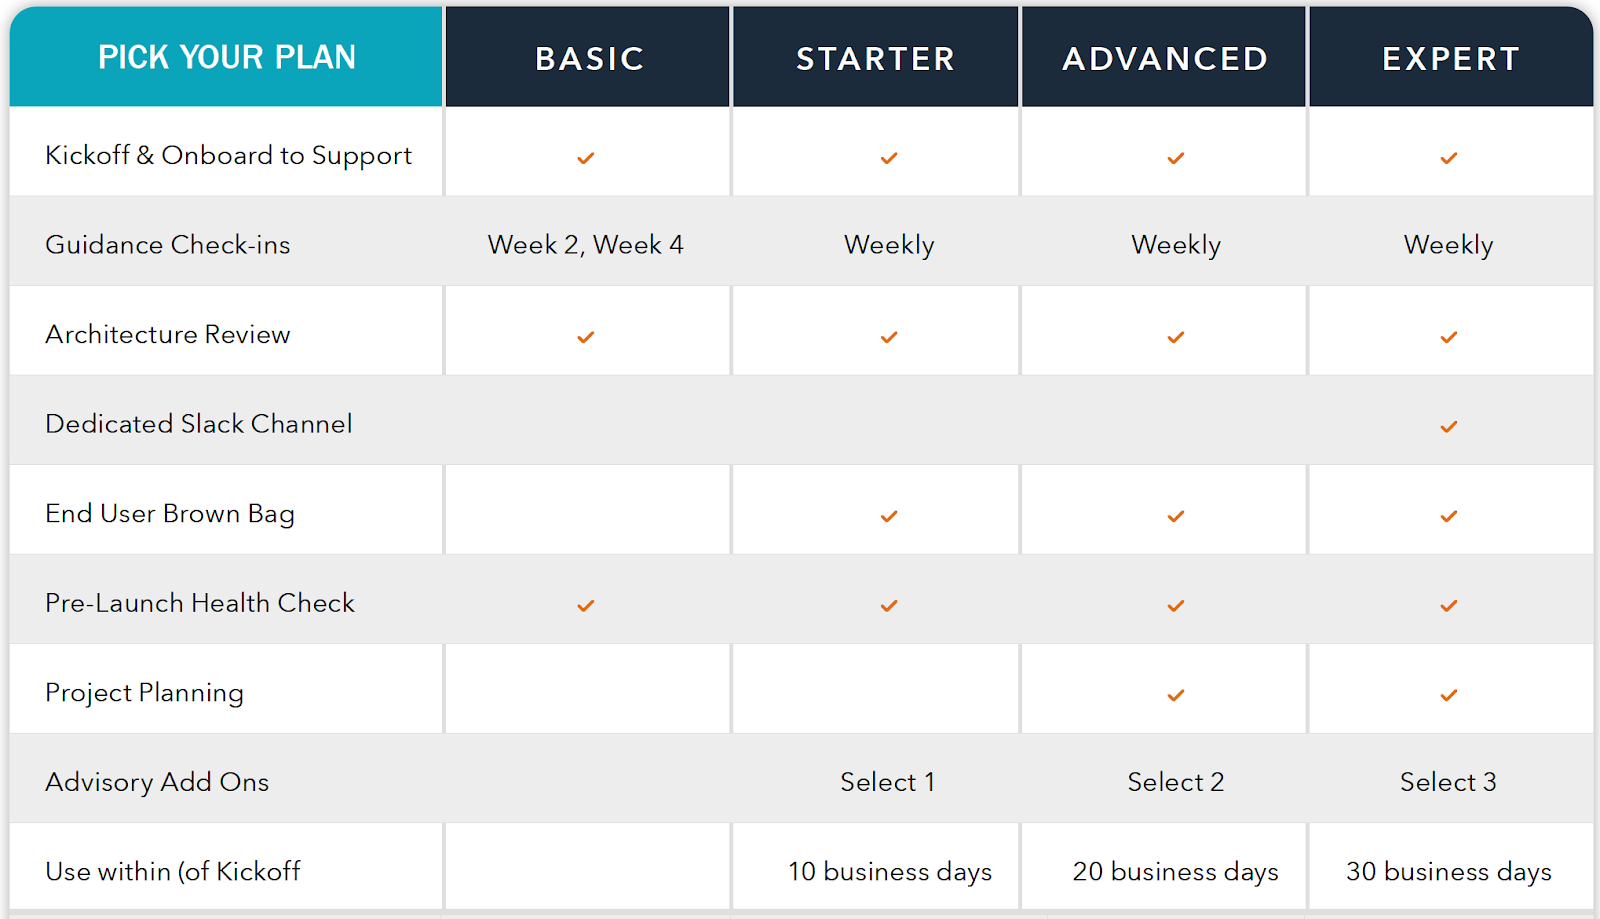1600x919 pixels.
Task: Select the STARTER plan column header
Action: pos(876,57)
